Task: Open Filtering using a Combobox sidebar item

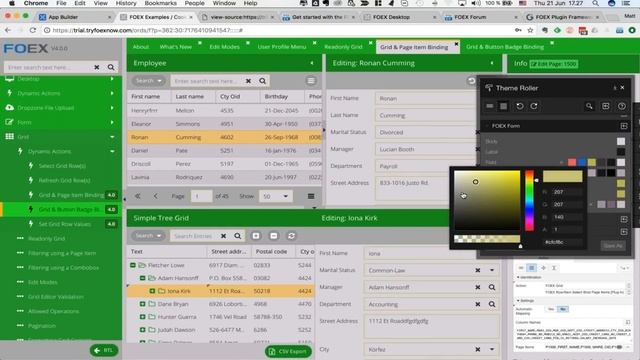Action: [63, 268]
